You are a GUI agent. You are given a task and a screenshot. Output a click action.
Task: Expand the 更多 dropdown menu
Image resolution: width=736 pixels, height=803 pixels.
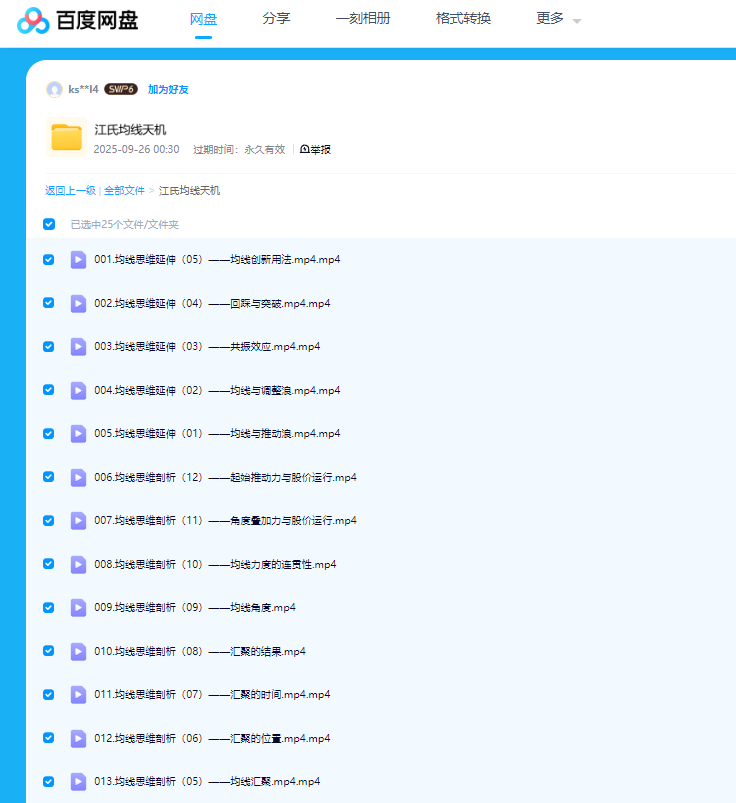point(557,19)
